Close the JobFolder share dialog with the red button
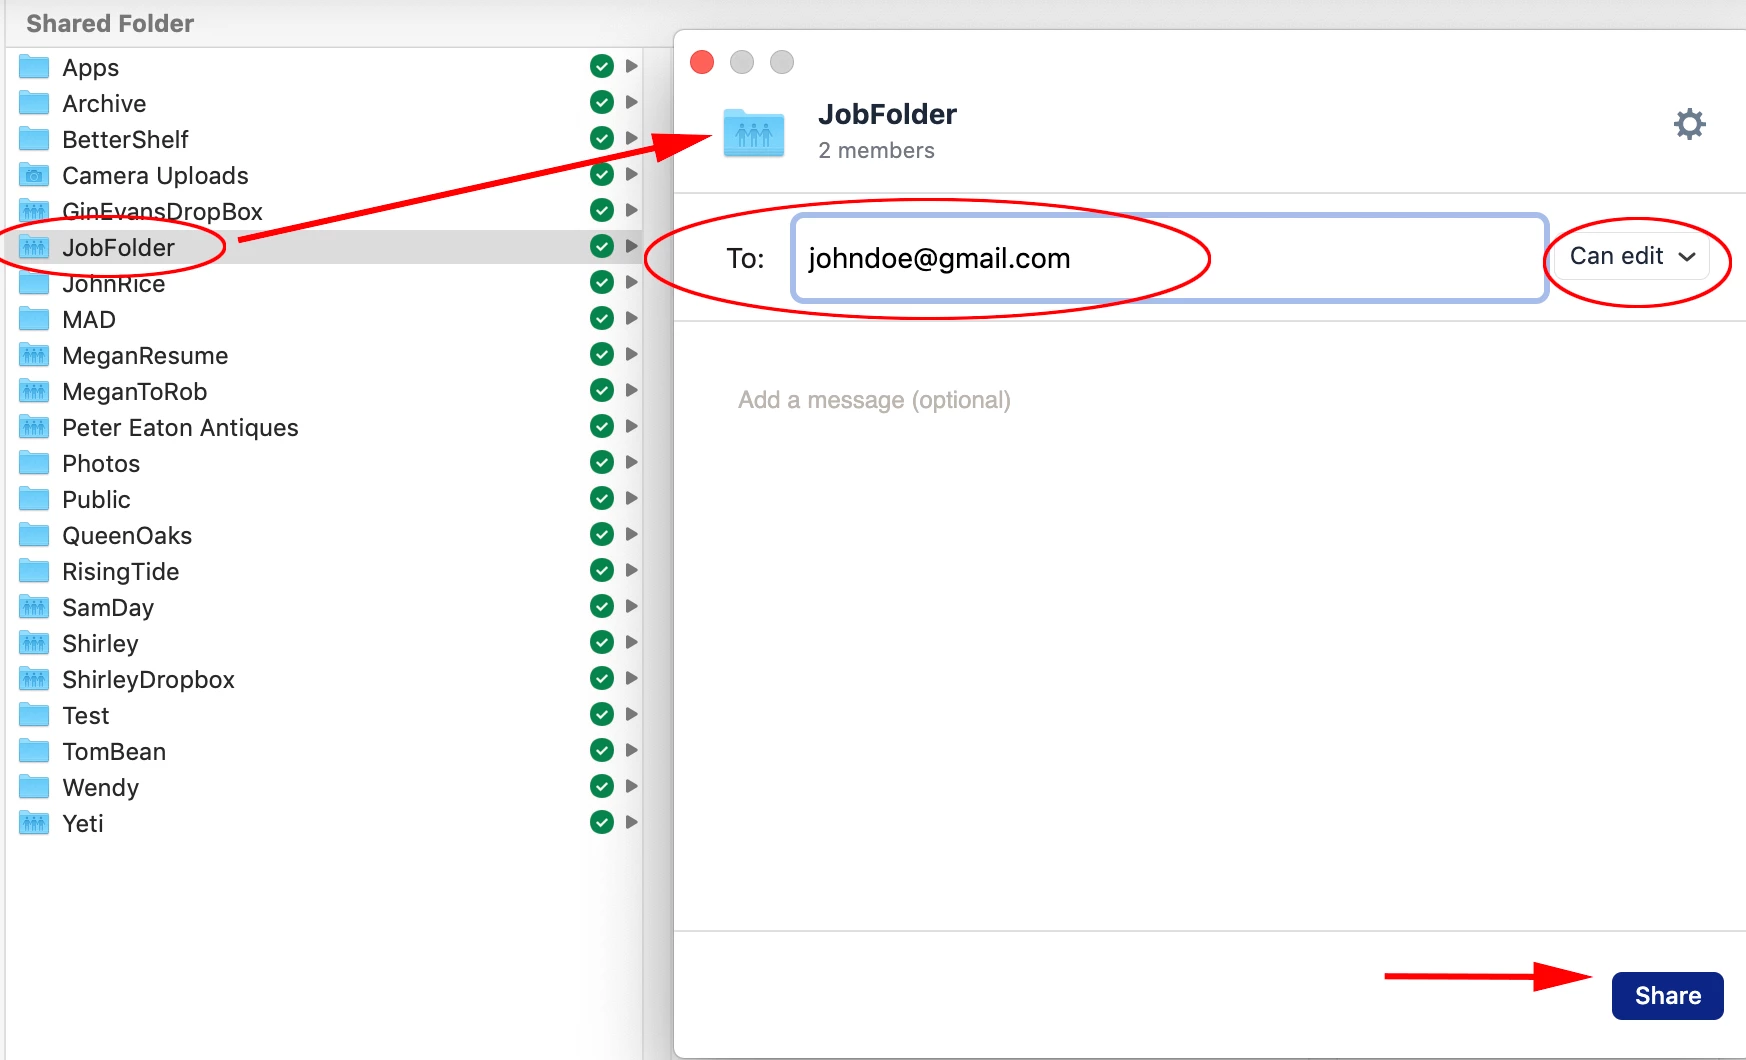Viewport: 1746px width, 1060px height. click(702, 62)
